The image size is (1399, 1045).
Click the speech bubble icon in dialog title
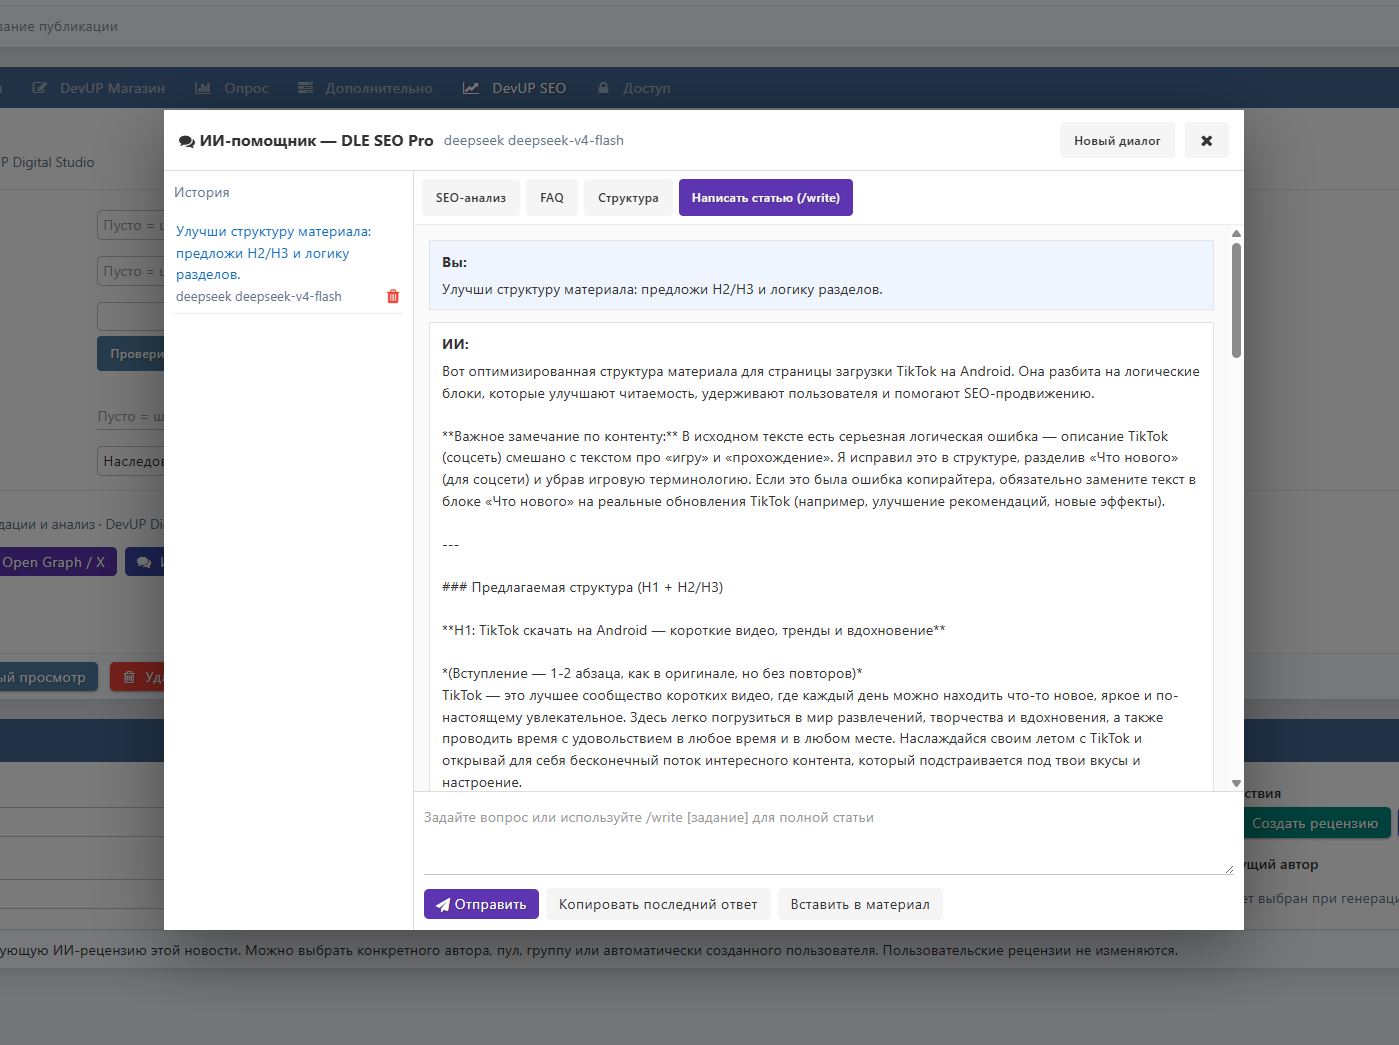pyautogui.click(x=186, y=142)
